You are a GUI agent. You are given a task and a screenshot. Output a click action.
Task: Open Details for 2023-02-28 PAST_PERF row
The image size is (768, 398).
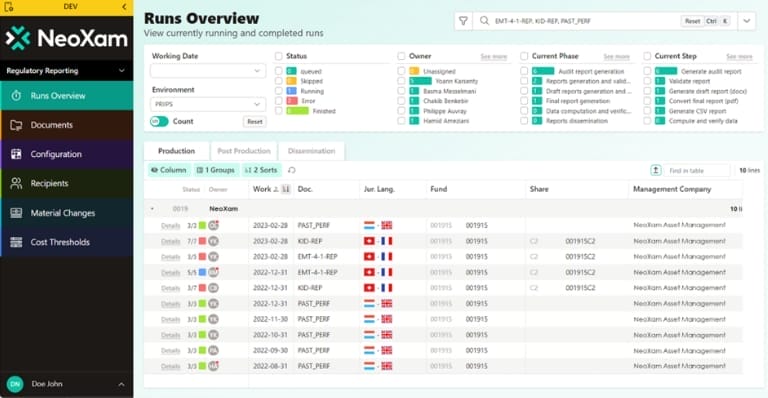[170, 226]
